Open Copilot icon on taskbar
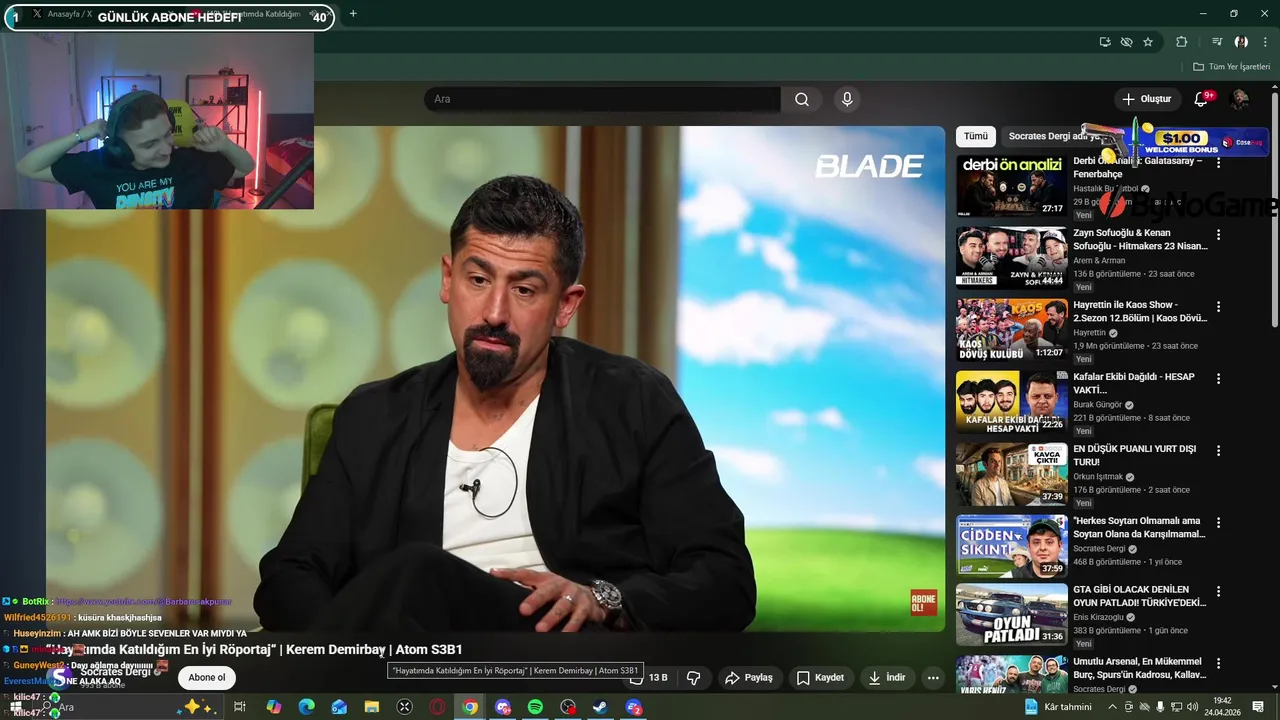 (x=273, y=707)
